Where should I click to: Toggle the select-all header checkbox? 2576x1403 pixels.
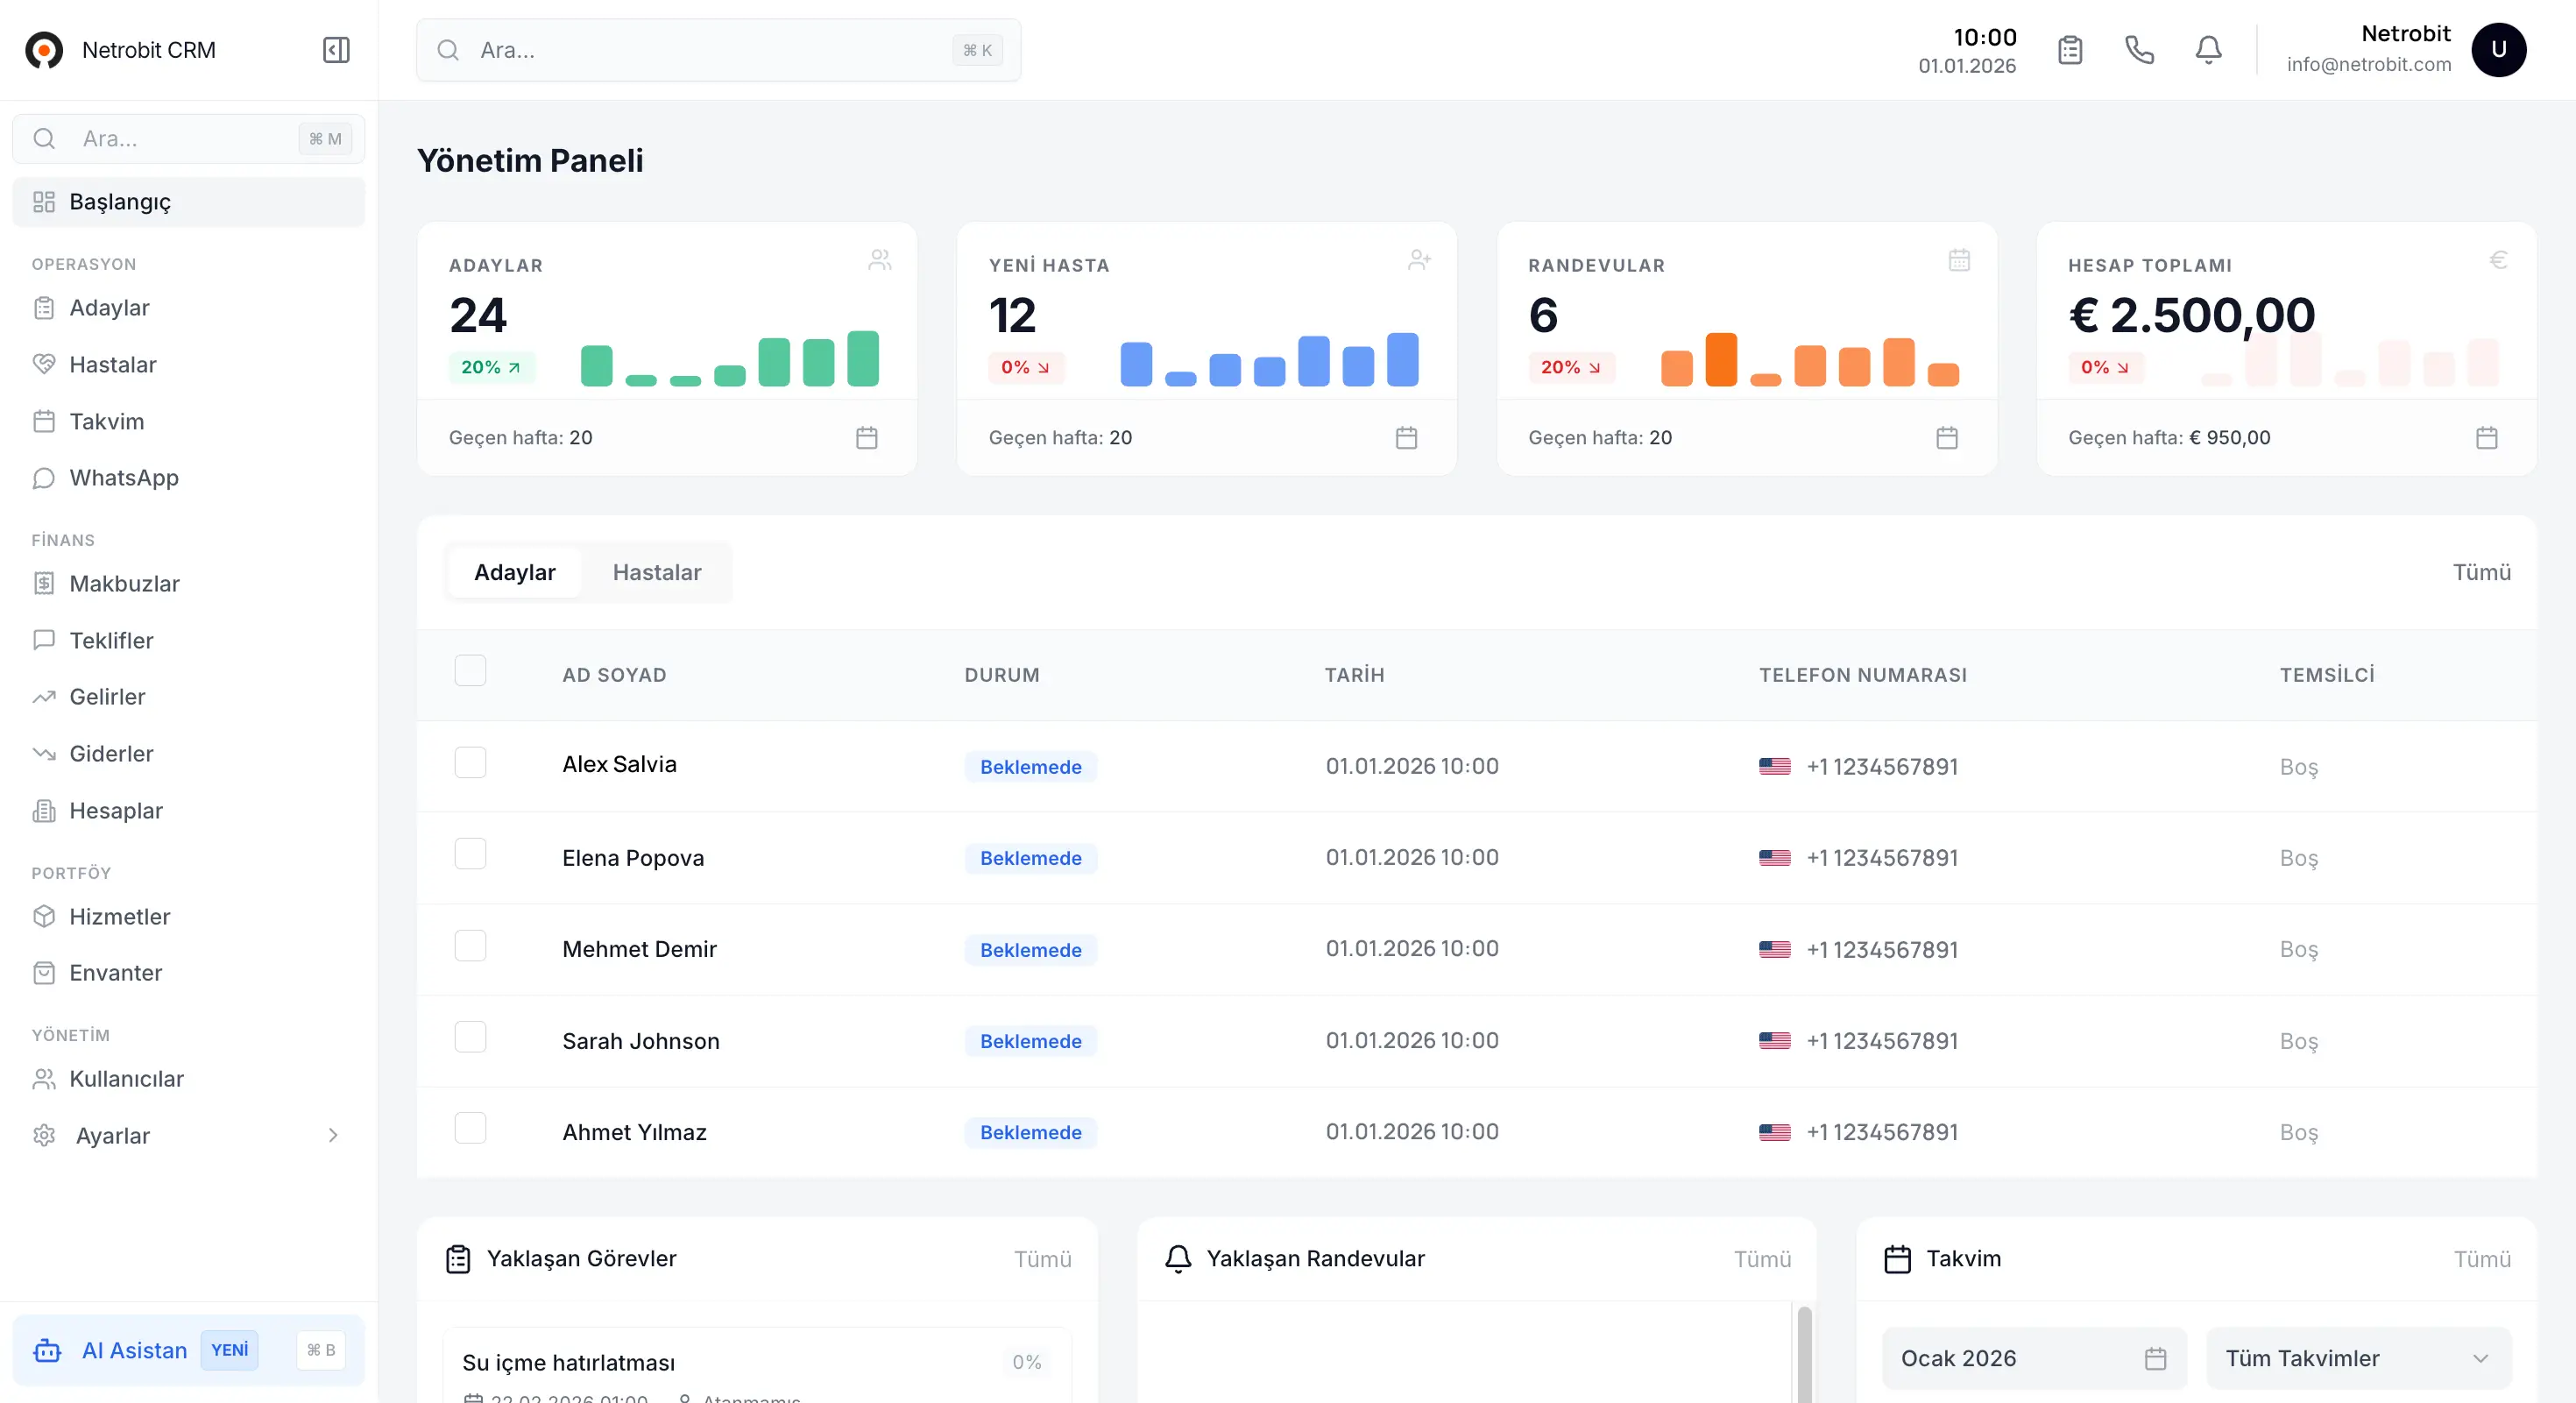point(470,671)
